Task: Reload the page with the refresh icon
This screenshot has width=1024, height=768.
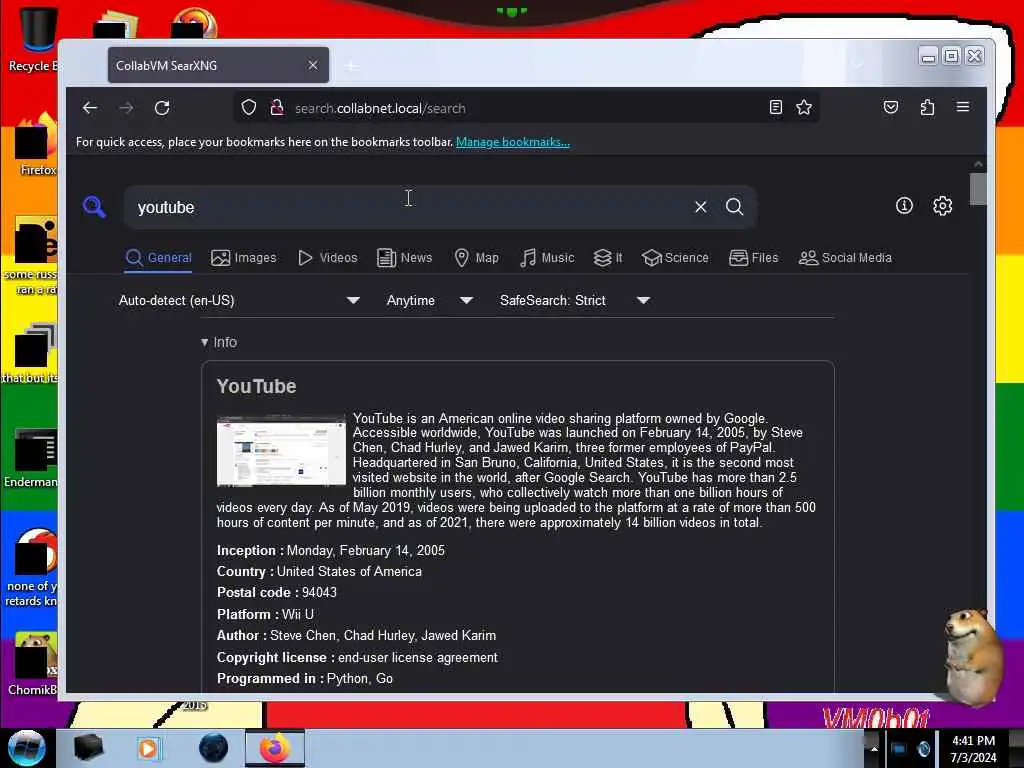Action: tap(162, 108)
